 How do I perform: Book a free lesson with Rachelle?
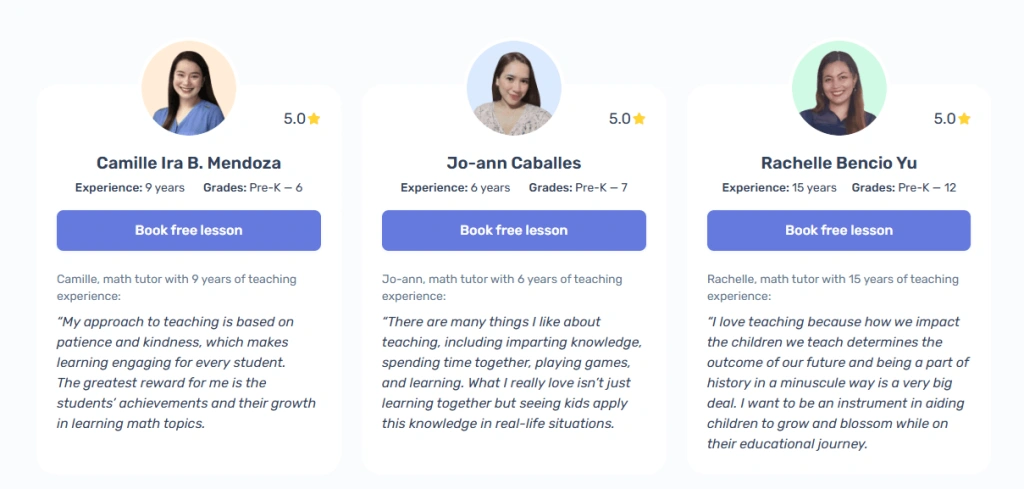839,230
